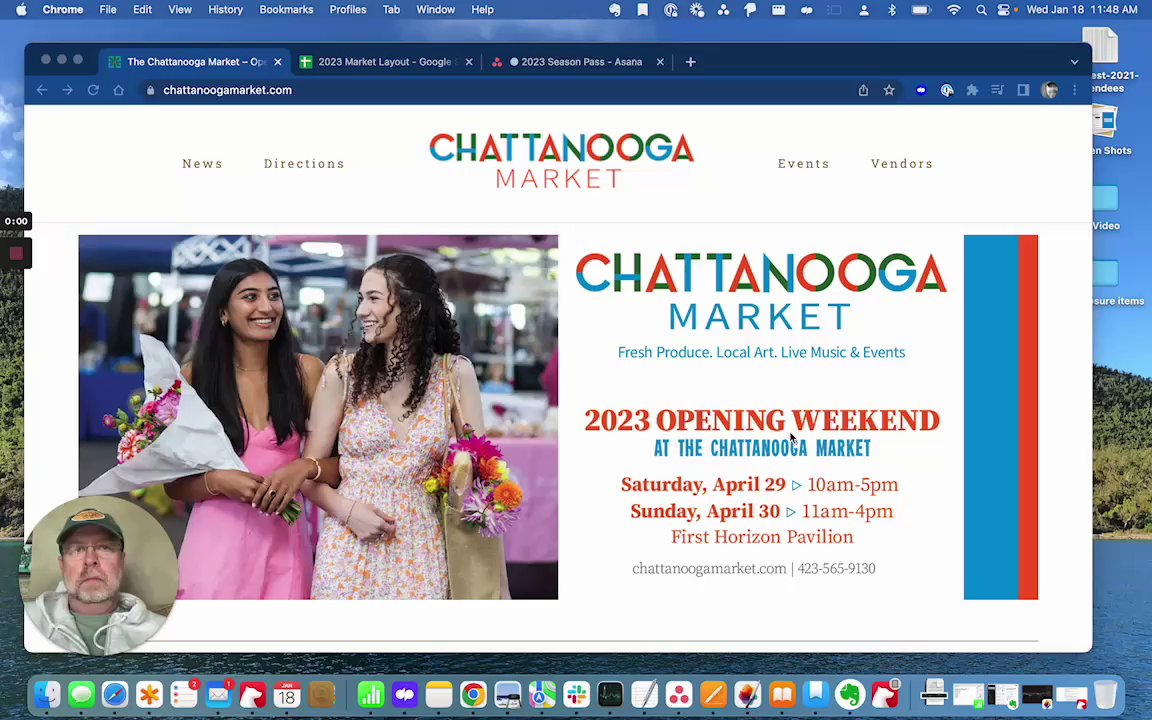Click the Chrome back arrow
This screenshot has width=1152, height=720.
coord(42,90)
